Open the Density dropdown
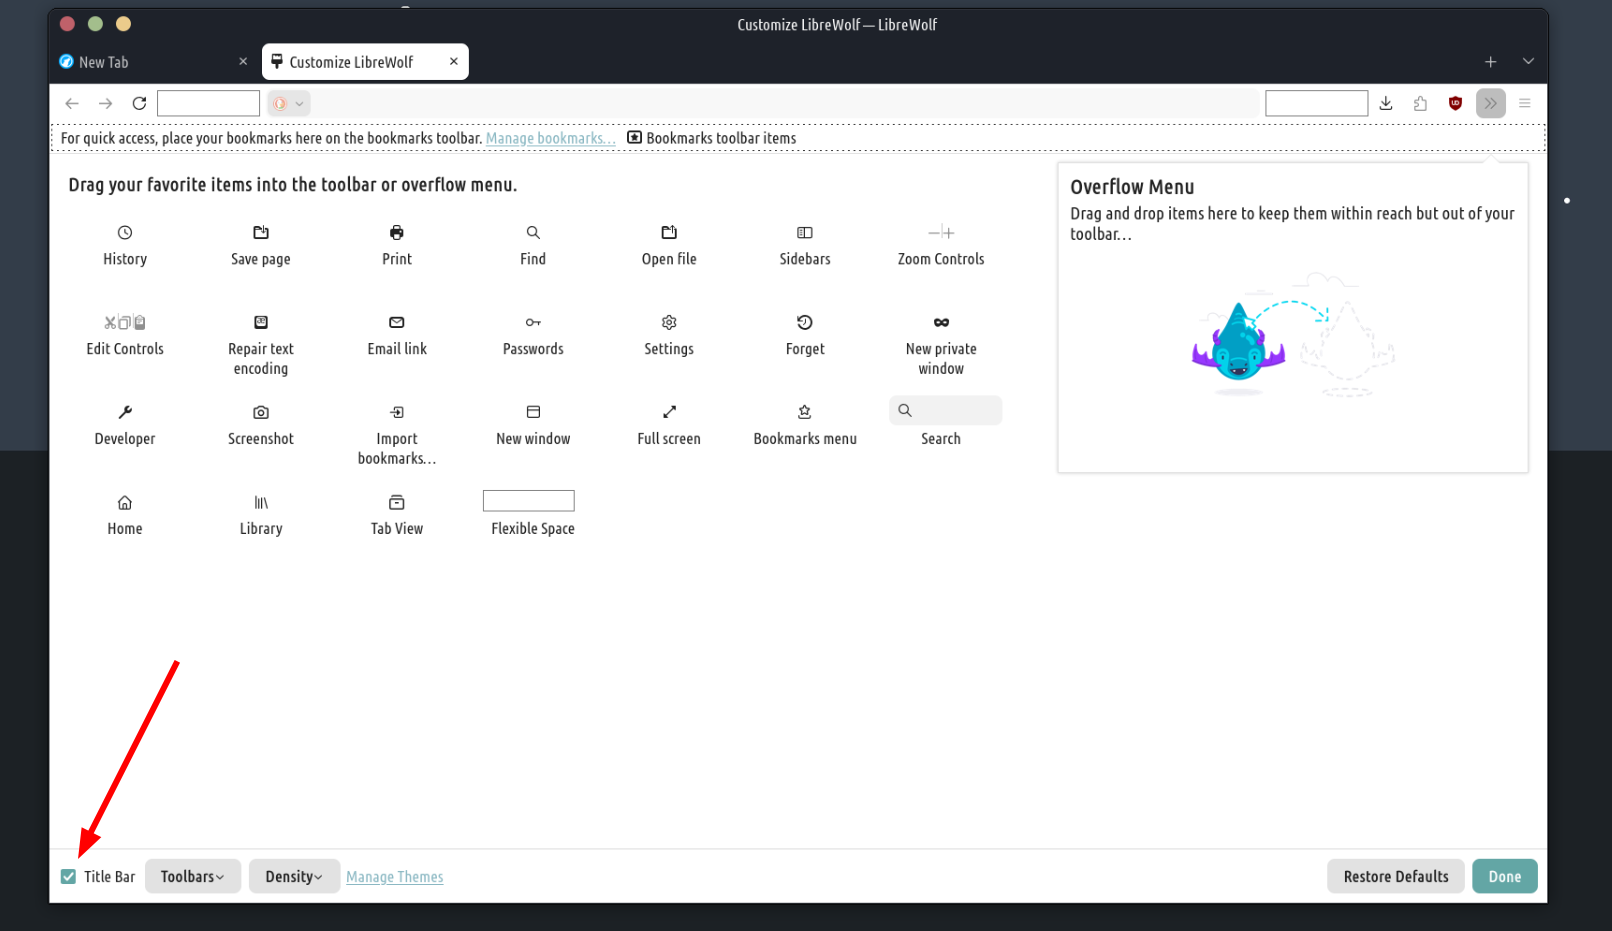This screenshot has width=1612, height=931. point(294,877)
